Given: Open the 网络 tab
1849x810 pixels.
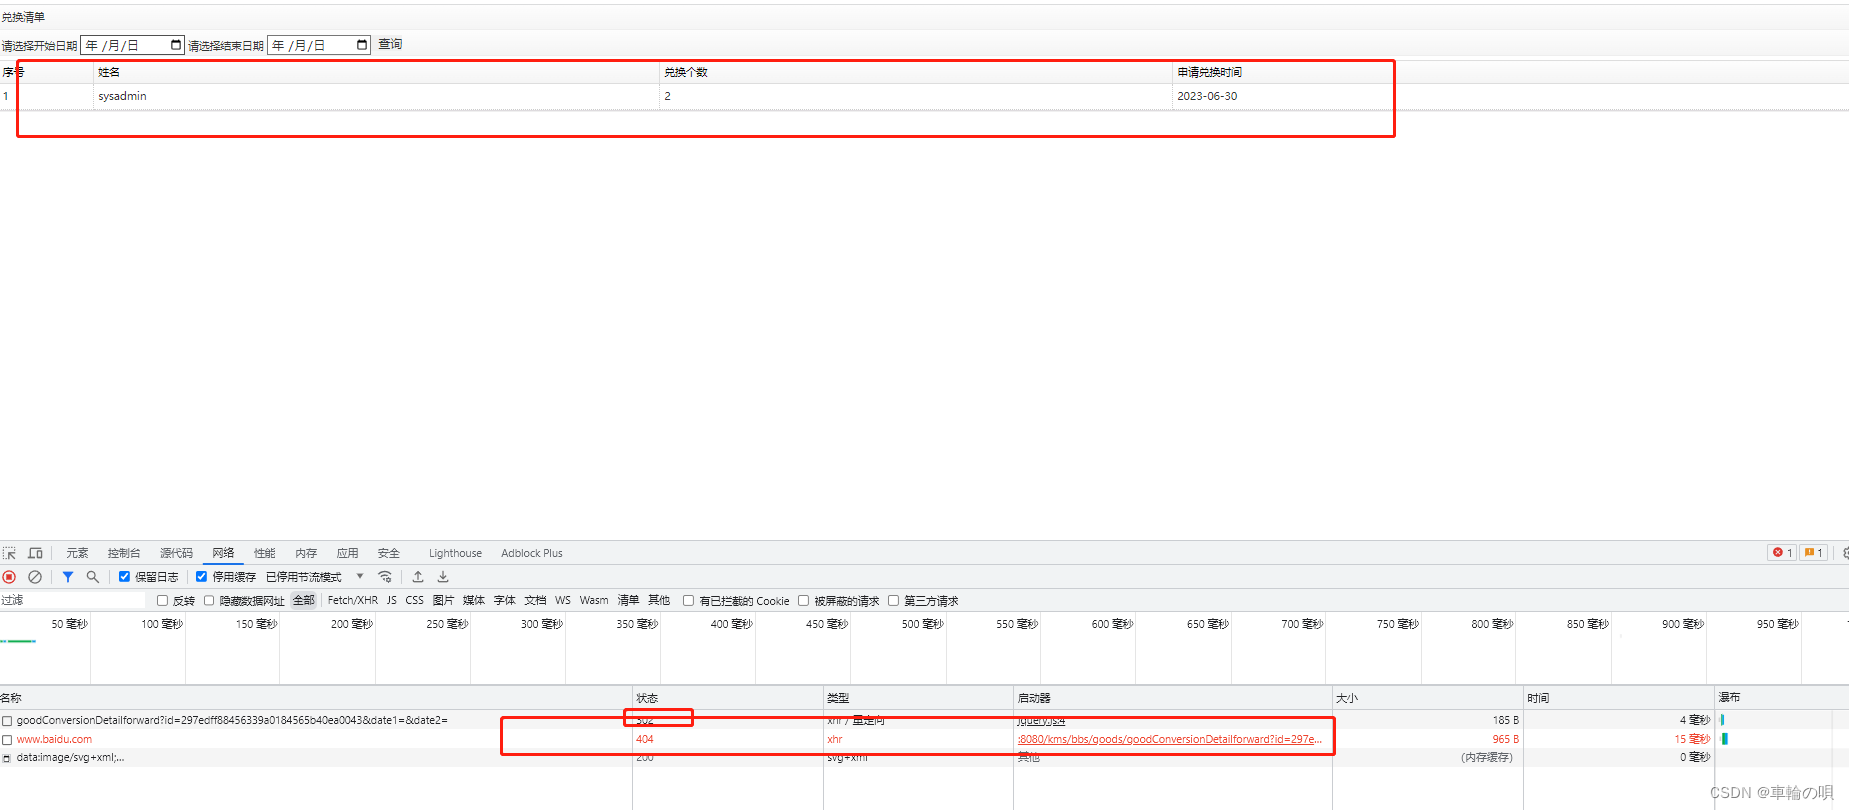Looking at the screenshot, I should [223, 553].
